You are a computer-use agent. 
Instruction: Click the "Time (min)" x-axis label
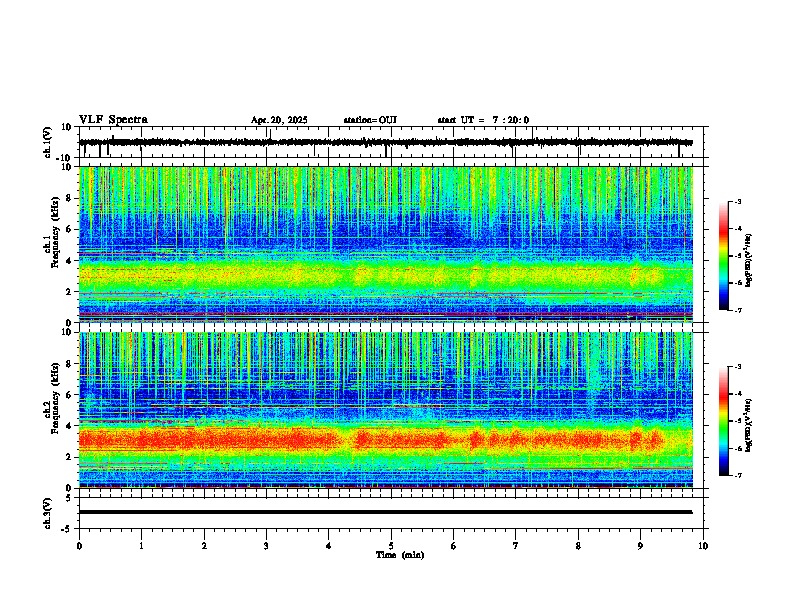point(400,555)
